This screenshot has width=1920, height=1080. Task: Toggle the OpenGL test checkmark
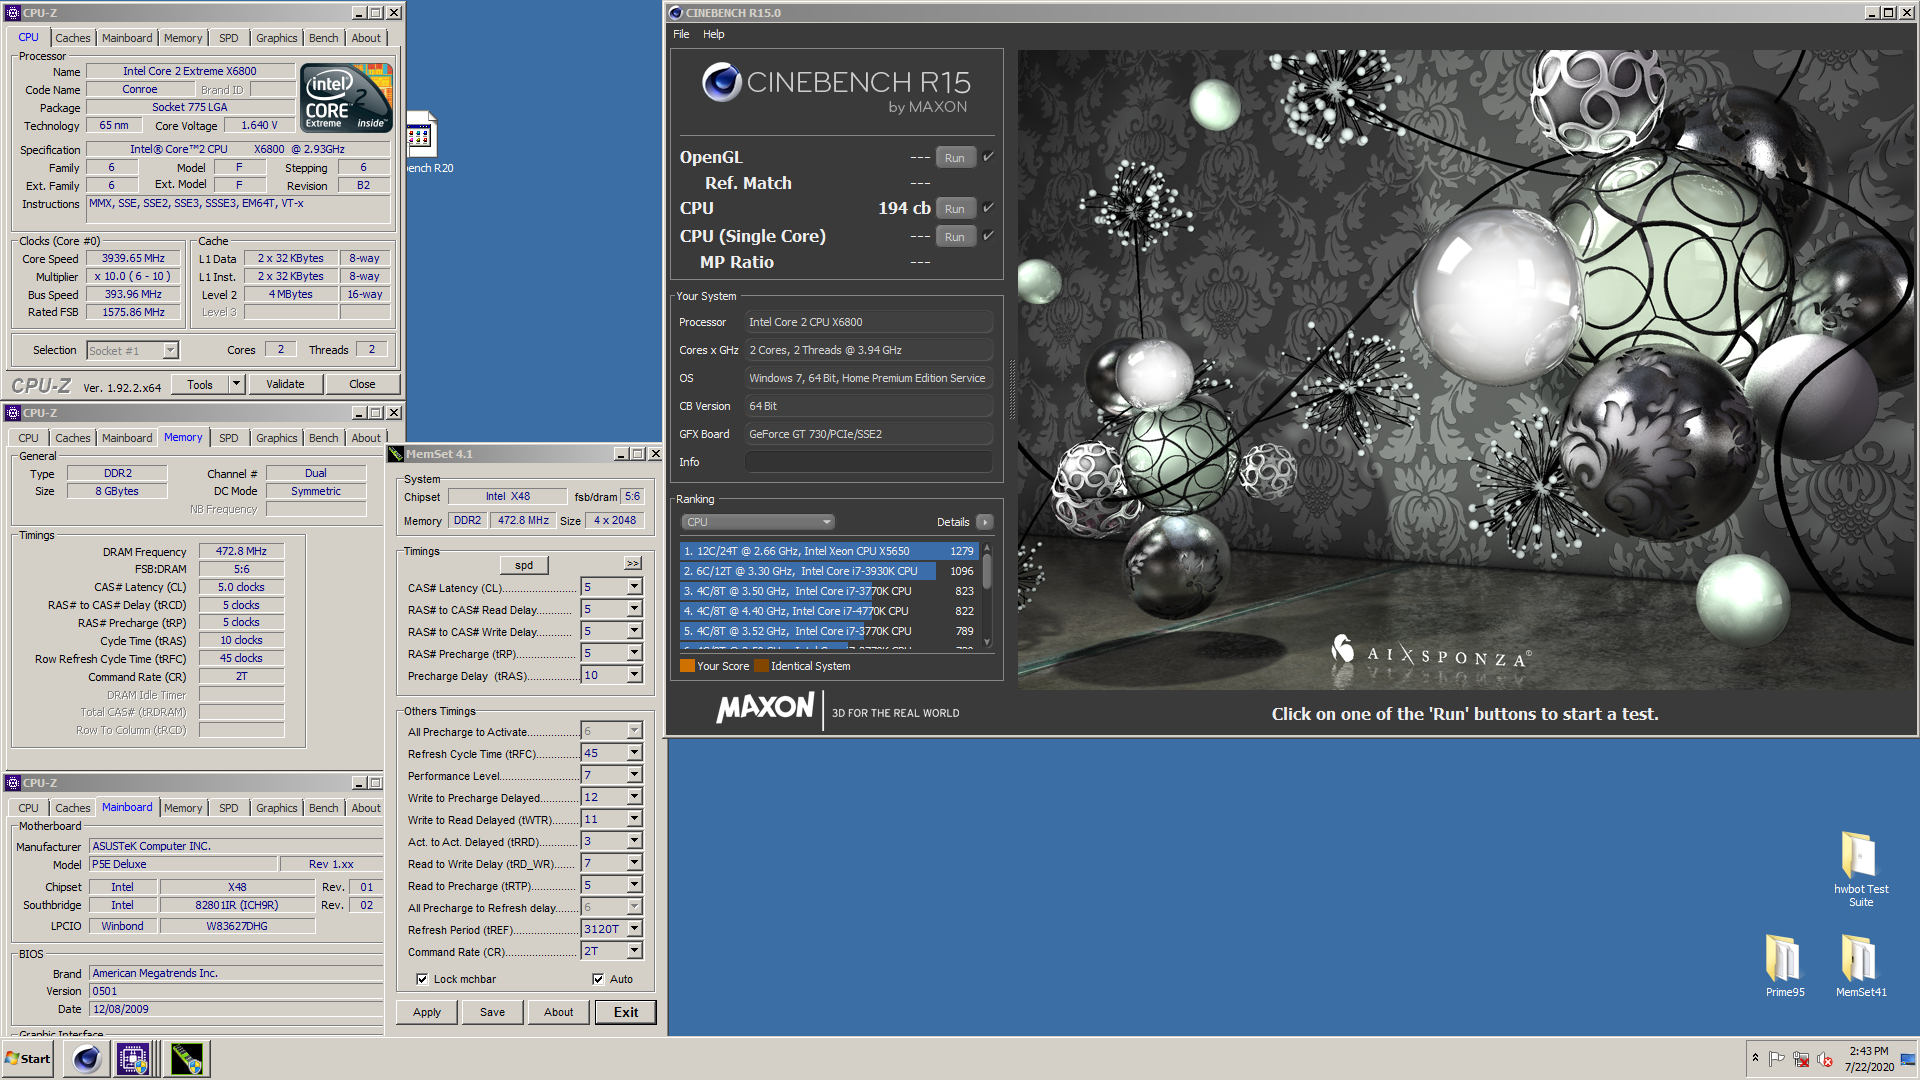point(988,157)
